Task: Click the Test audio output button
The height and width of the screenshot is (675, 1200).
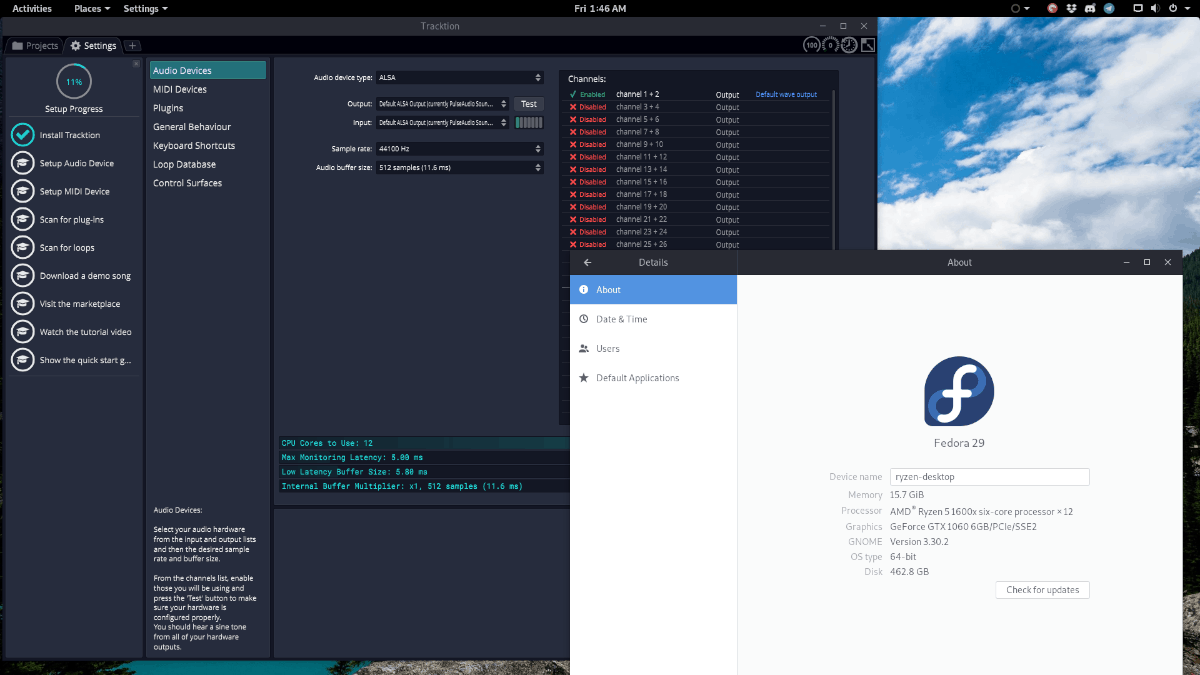Action: [529, 104]
